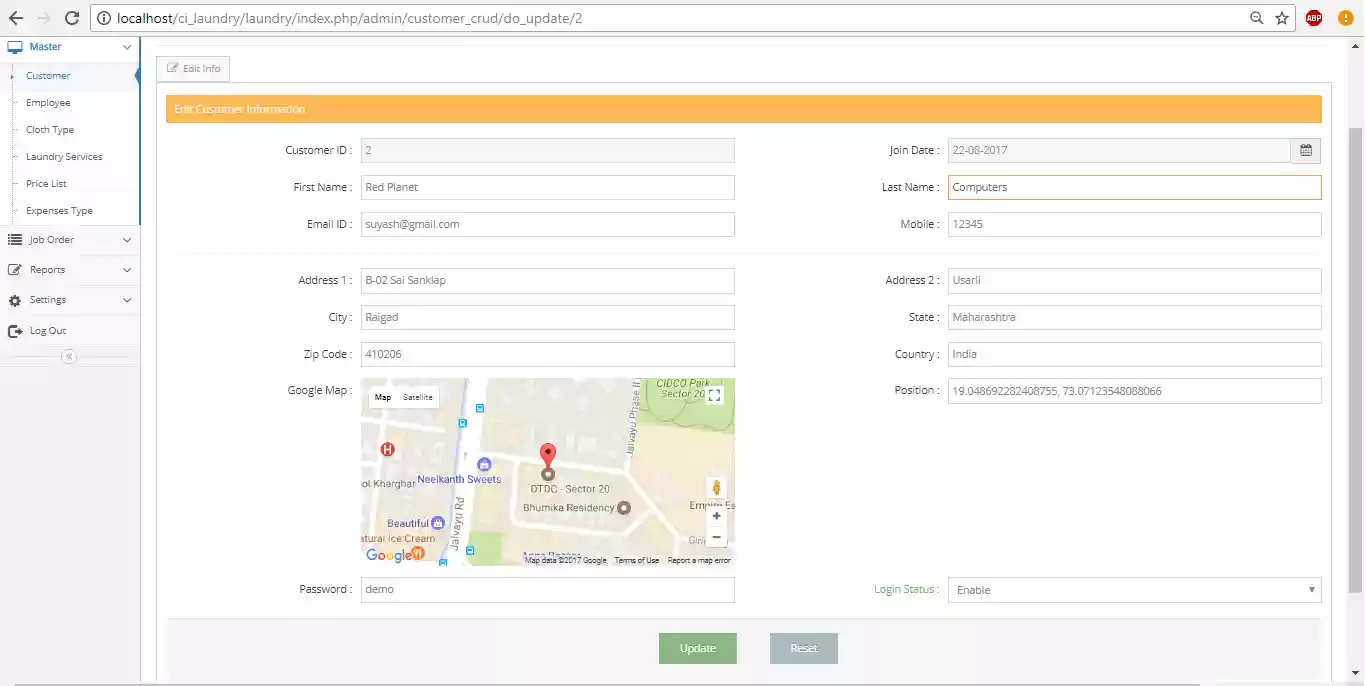1366x686 pixels.
Task: Zoom out using the map minus icon
Action: [716, 537]
